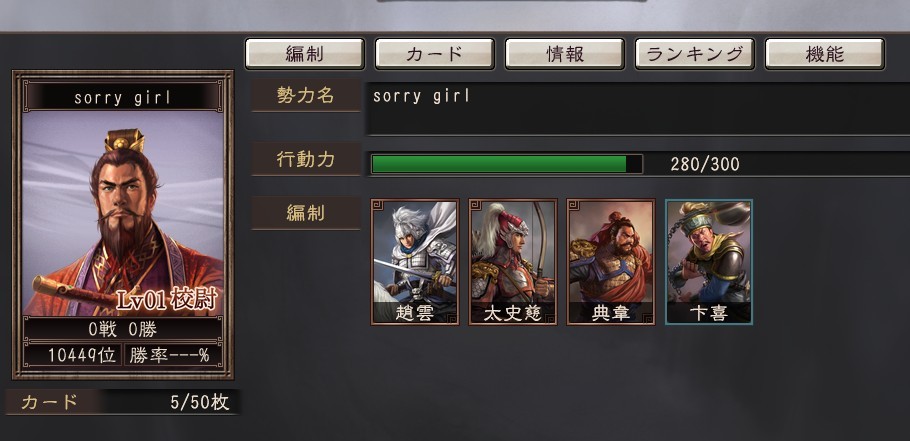910x441 pixels.
Task: Select the 趙雲 general card
Action: tap(415, 262)
